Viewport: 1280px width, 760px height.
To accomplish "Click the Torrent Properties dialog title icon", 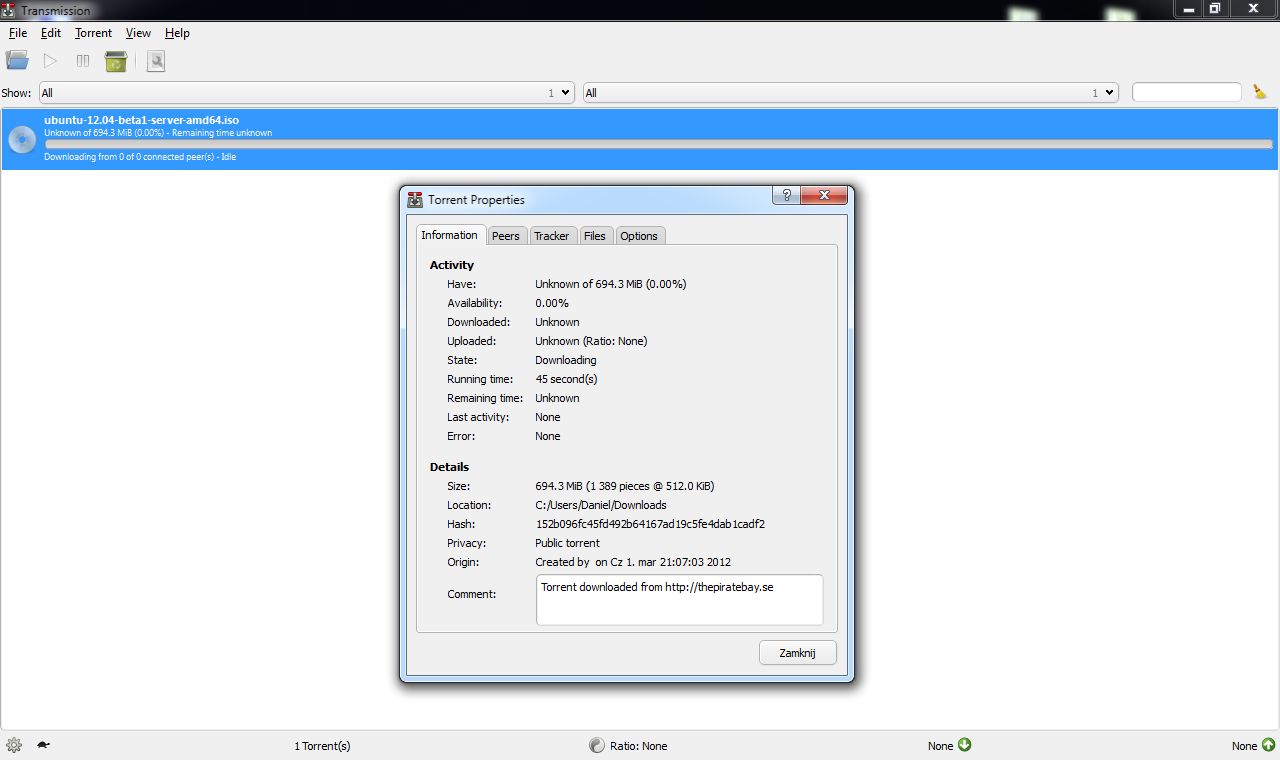I will point(416,199).
